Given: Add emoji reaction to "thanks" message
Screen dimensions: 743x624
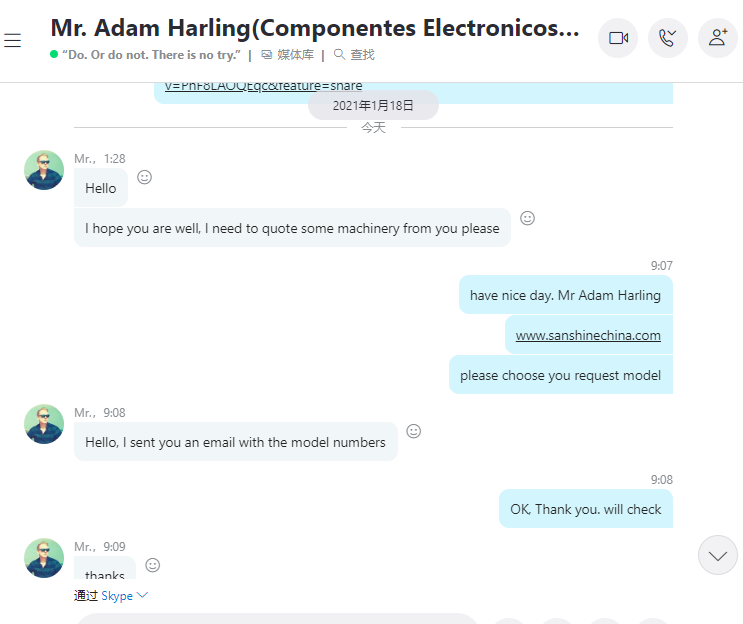Looking at the screenshot, I should (x=153, y=565).
